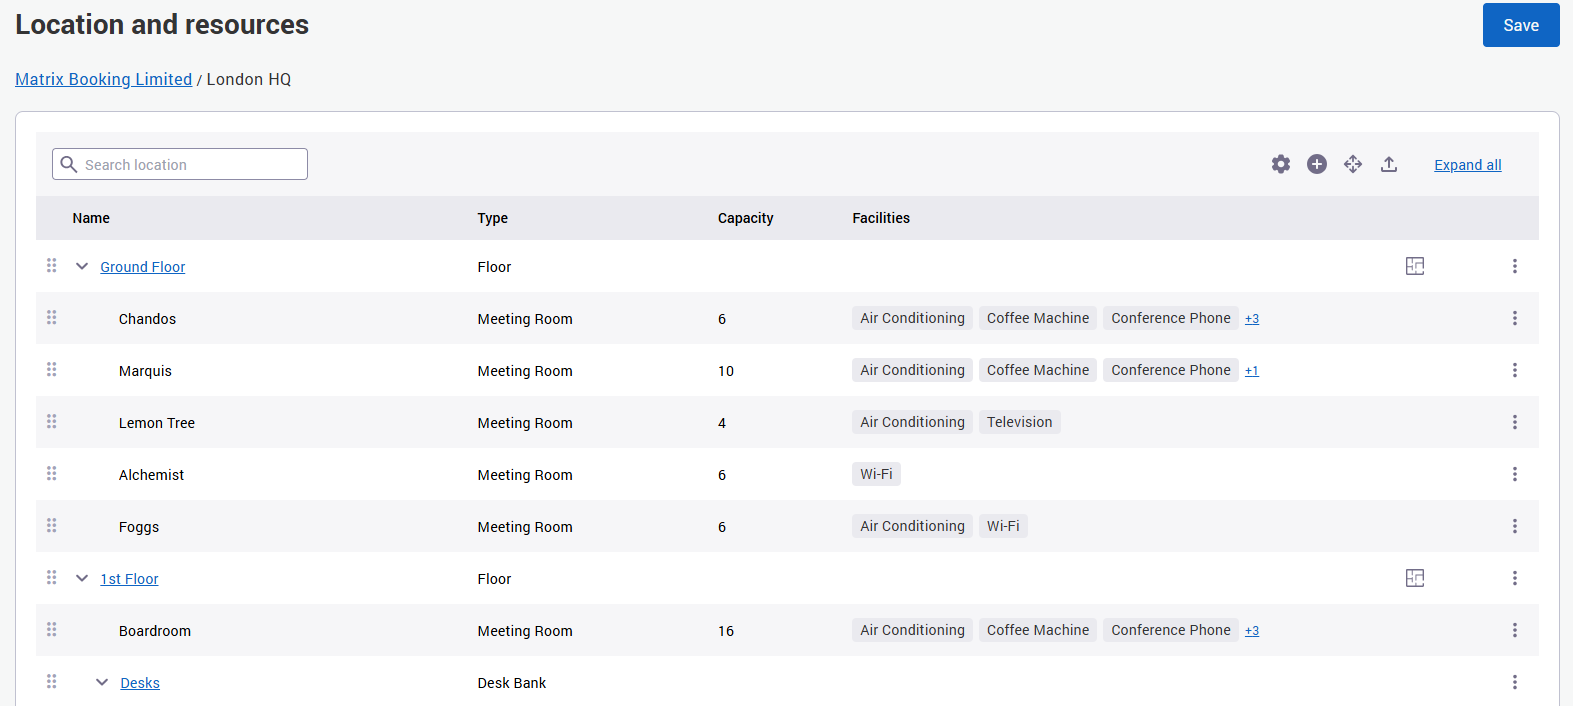The image size is (1573, 706).
Task: Click Wi-Fi tag in Alchemist row
Action: (877, 474)
